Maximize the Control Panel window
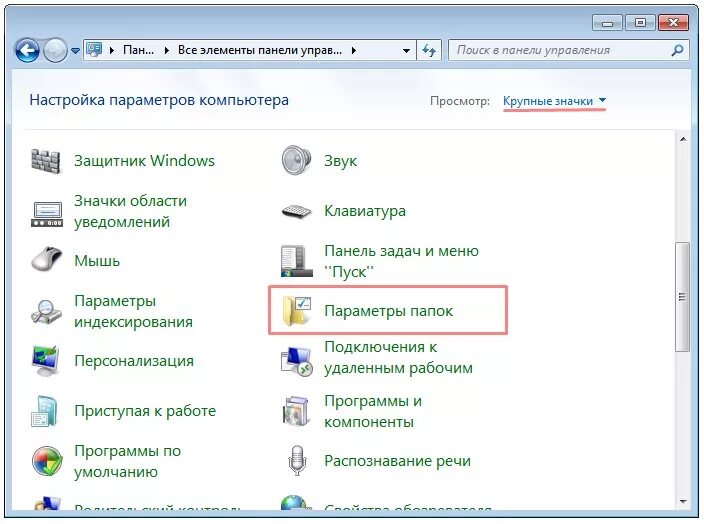704x524 pixels. coord(640,22)
